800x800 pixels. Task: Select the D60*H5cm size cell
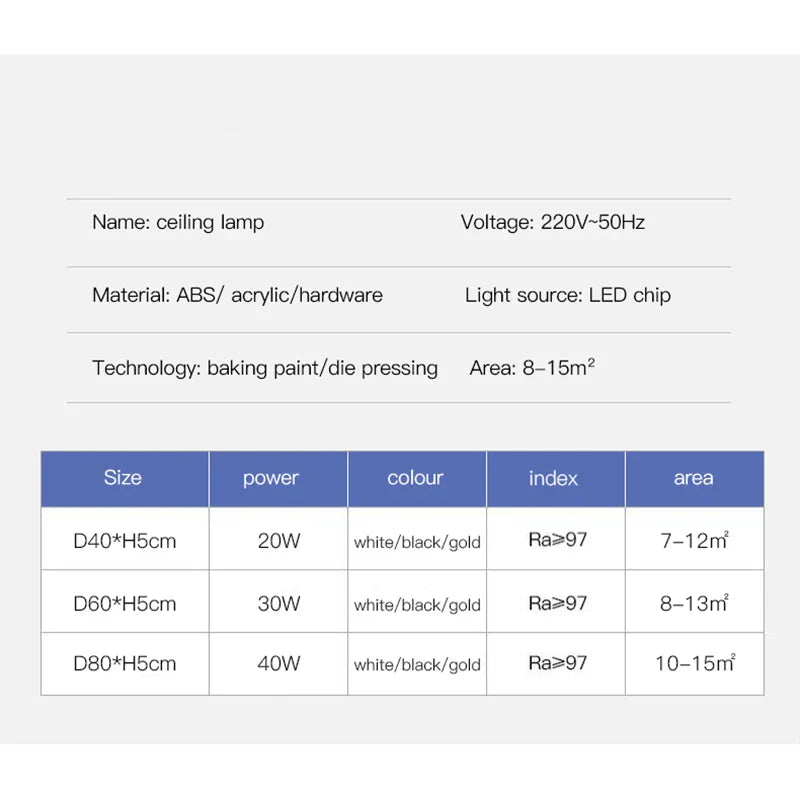(125, 603)
